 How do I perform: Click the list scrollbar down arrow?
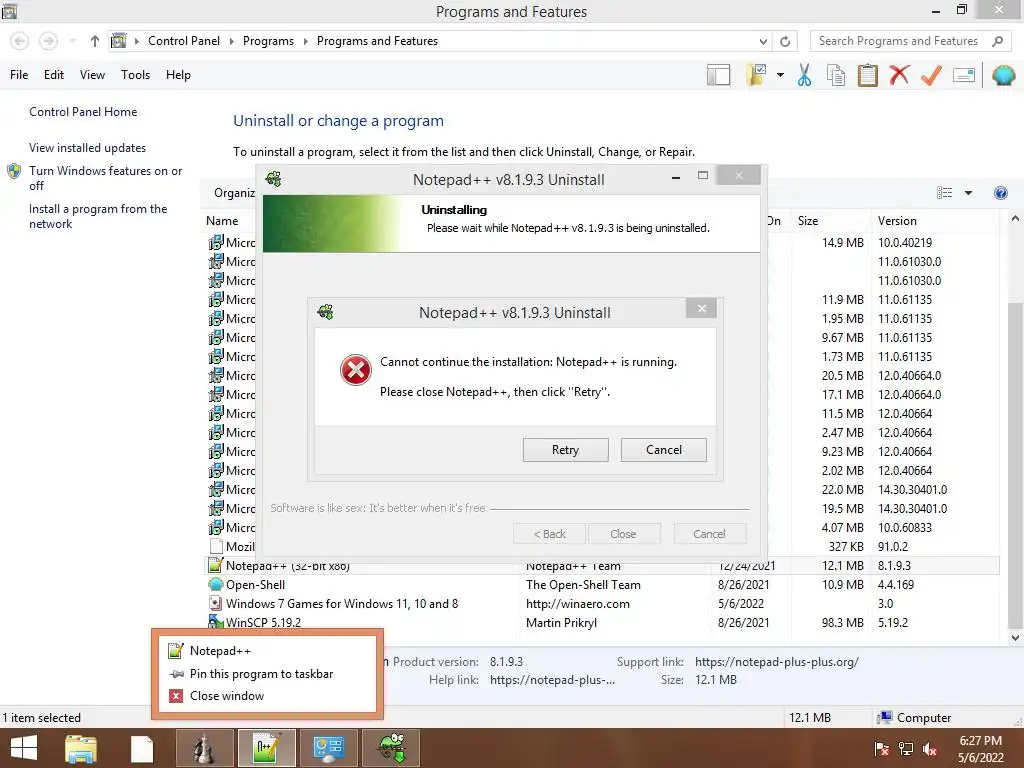pyautogui.click(x=1015, y=637)
